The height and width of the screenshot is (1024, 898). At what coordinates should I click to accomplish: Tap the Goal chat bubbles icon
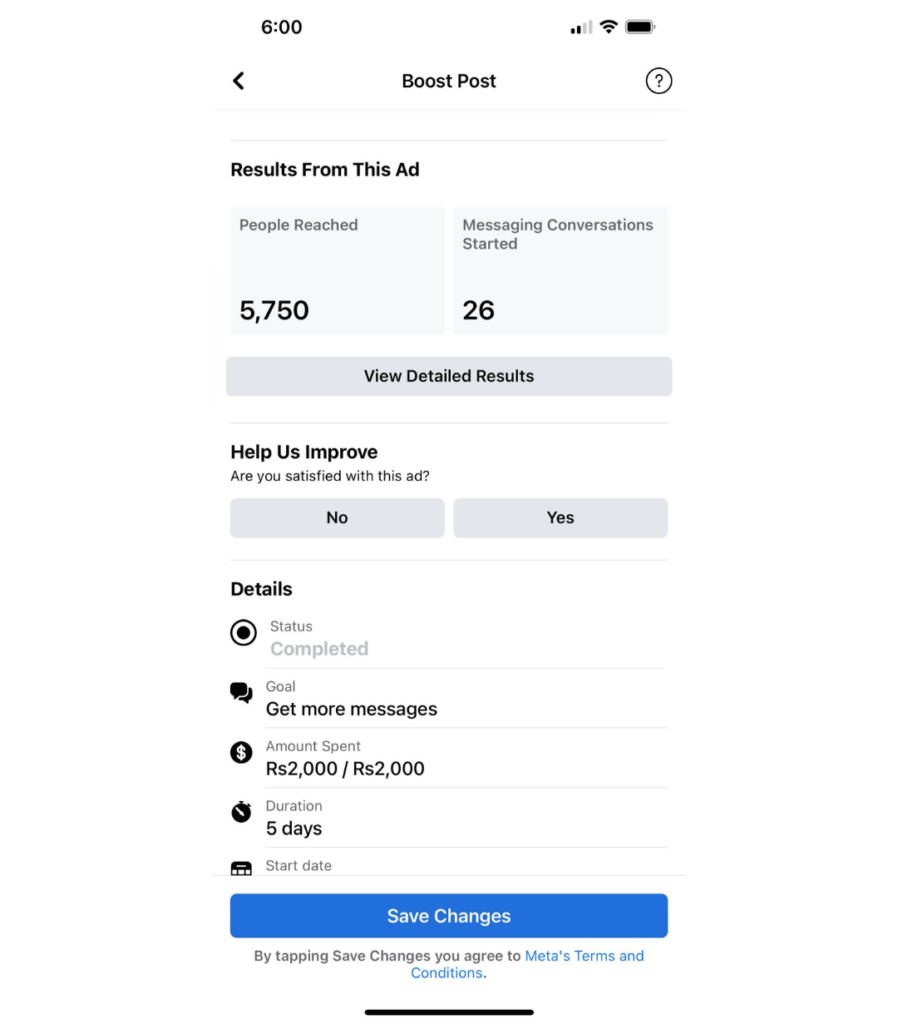[x=241, y=693]
